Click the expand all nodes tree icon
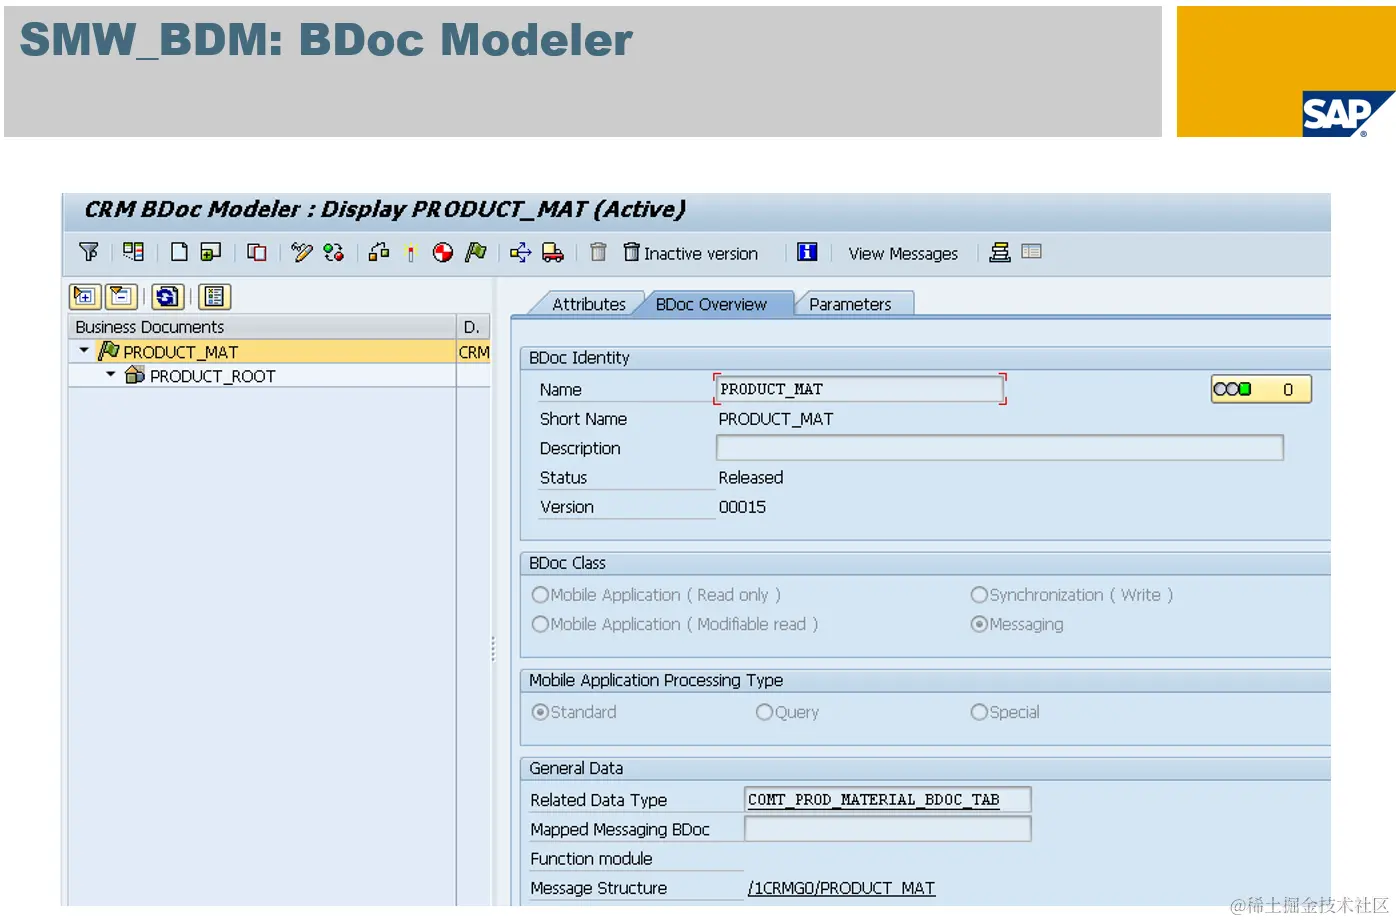This screenshot has width=1396, height=922. pyautogui.click(x=85, y=296)
